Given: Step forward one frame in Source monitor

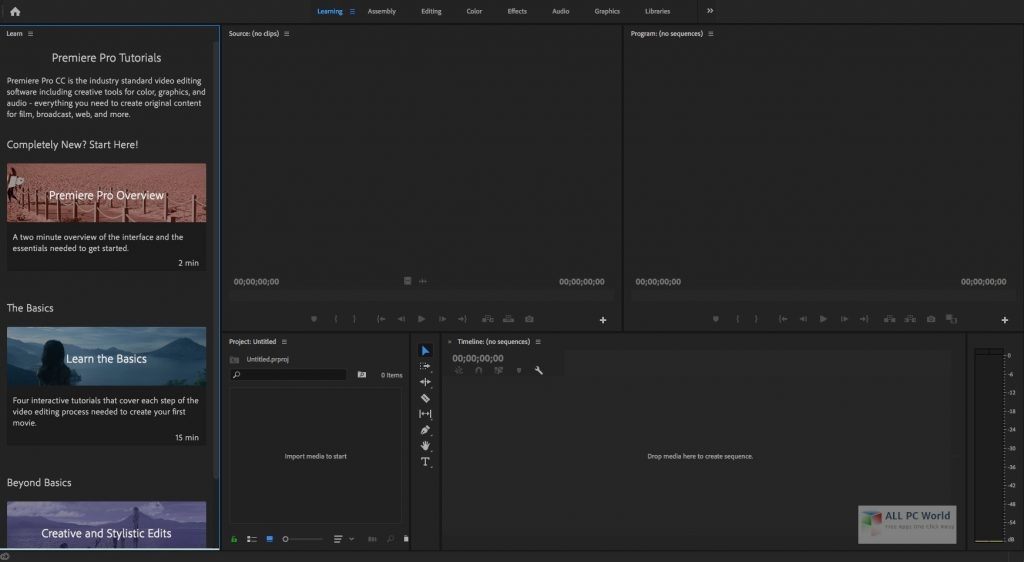Looking at the screenshot, I should pos(442,319).
